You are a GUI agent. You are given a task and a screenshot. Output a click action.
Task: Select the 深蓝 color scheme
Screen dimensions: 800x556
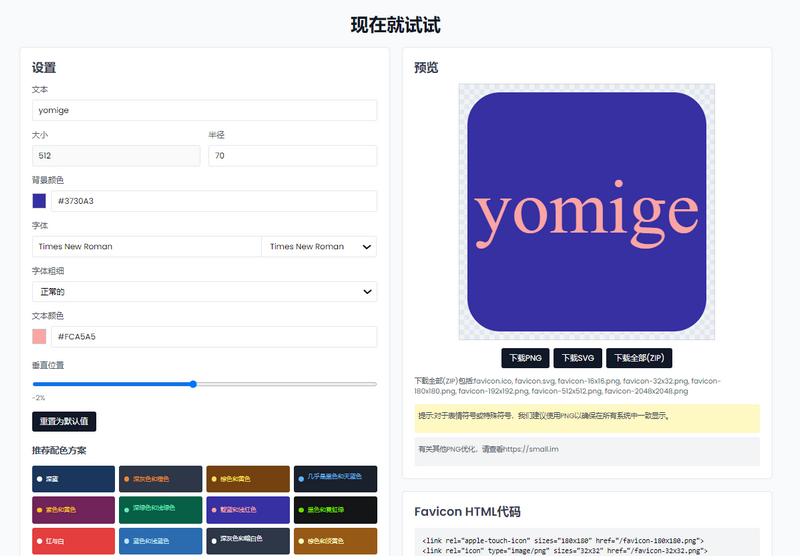(73, 479)
